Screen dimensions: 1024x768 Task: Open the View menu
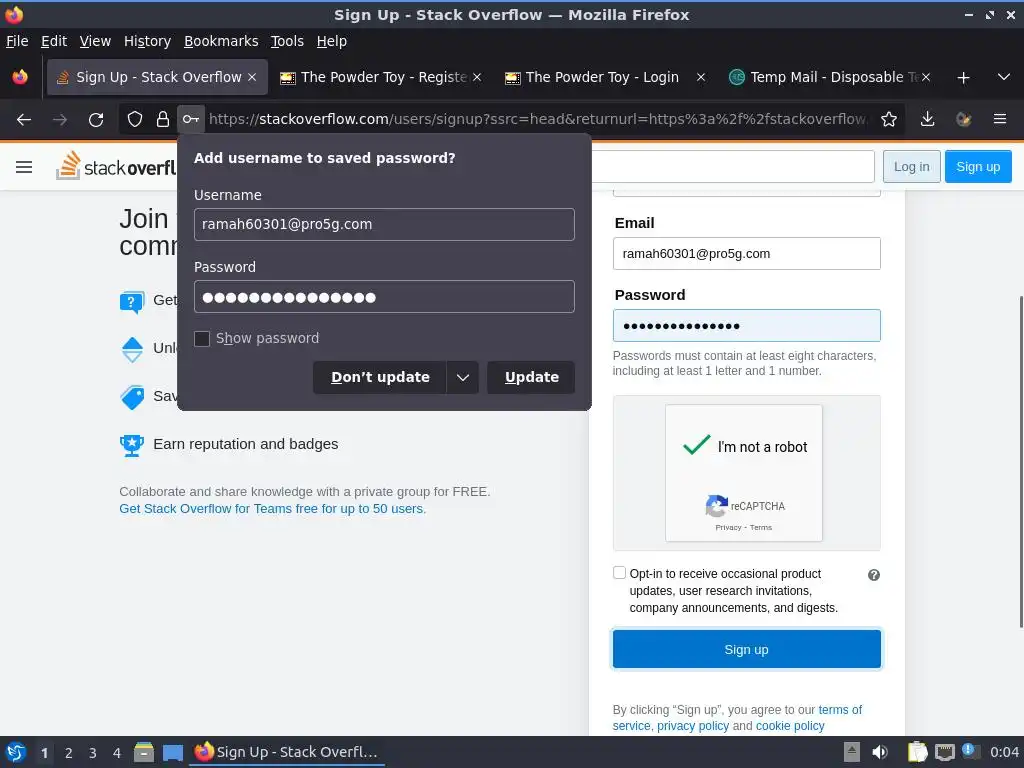tap(95, 41)
